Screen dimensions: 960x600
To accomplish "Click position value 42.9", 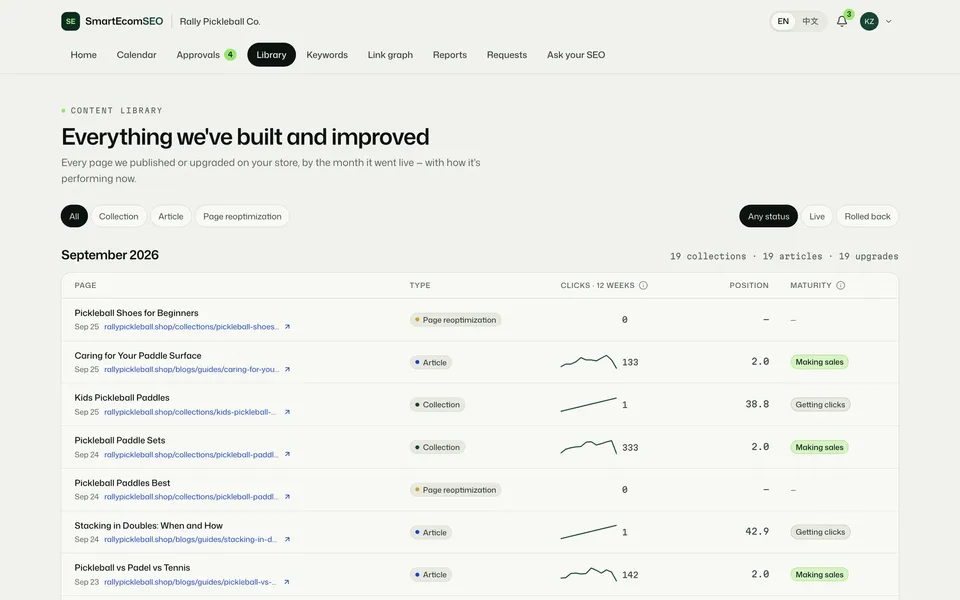I will pos(757,531).
